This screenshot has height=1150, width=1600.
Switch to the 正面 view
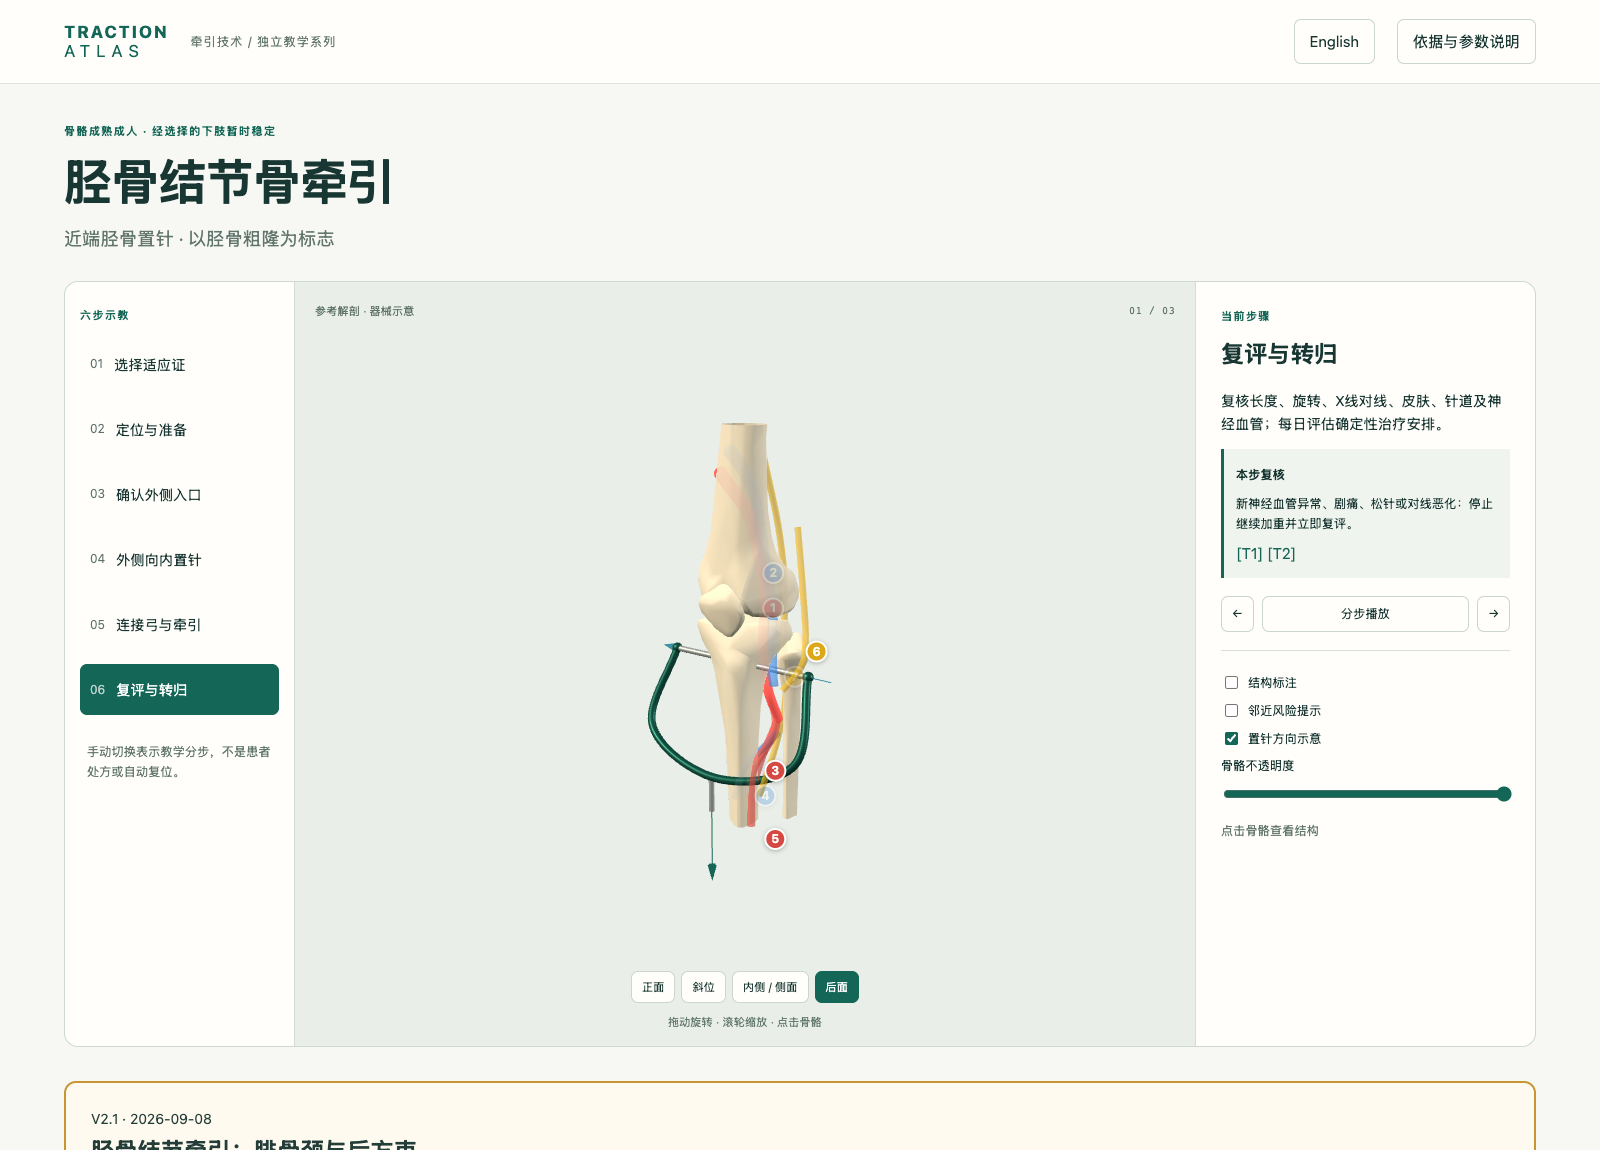pyautogui.click(x=653, y=987)
